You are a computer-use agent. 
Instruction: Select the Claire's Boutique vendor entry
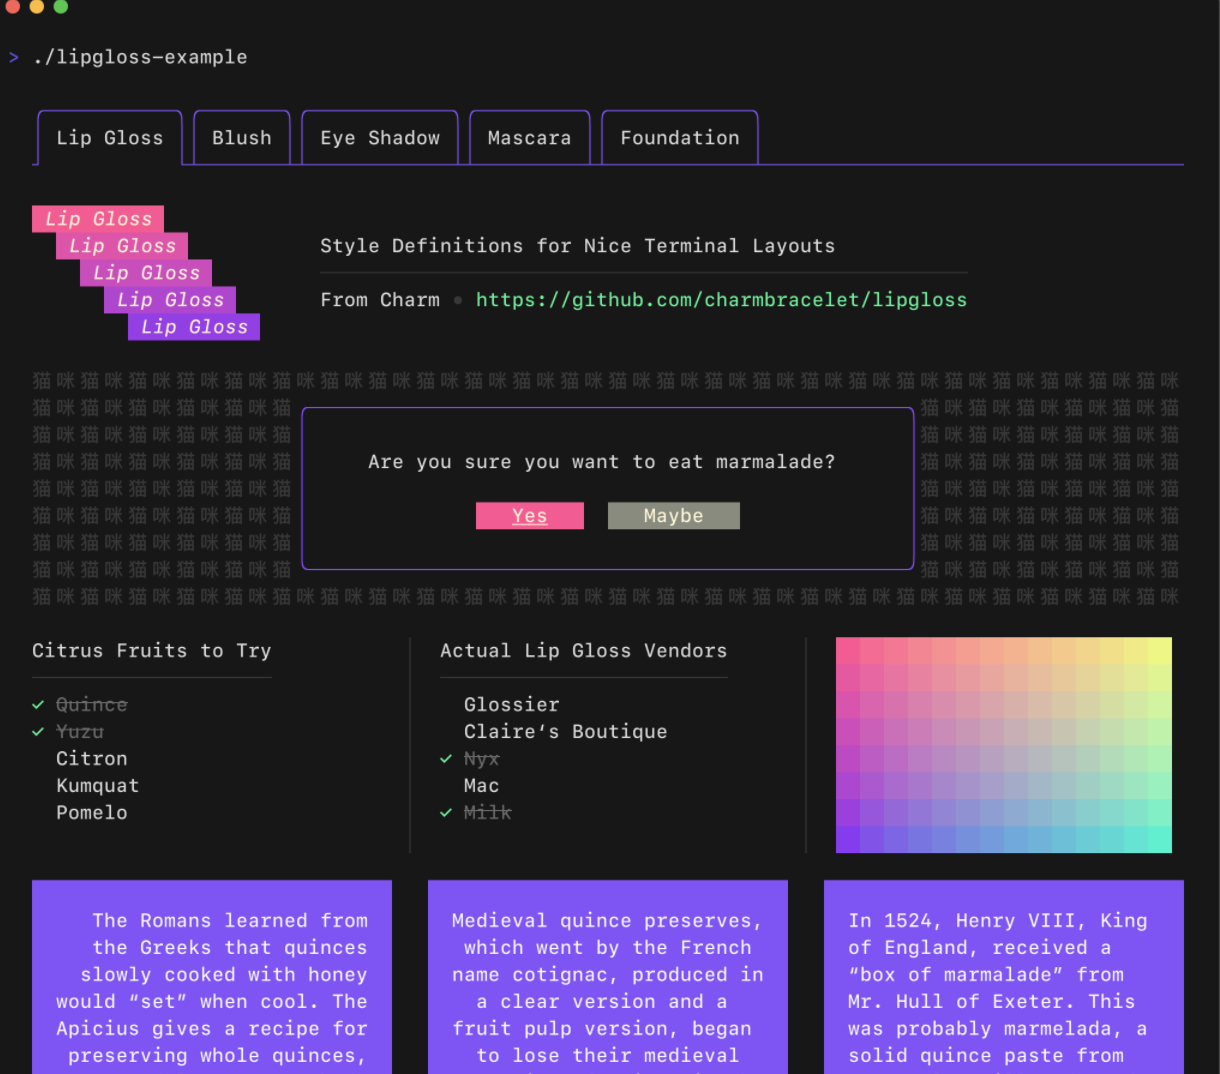pyautogui.click(x=566, y=732)
